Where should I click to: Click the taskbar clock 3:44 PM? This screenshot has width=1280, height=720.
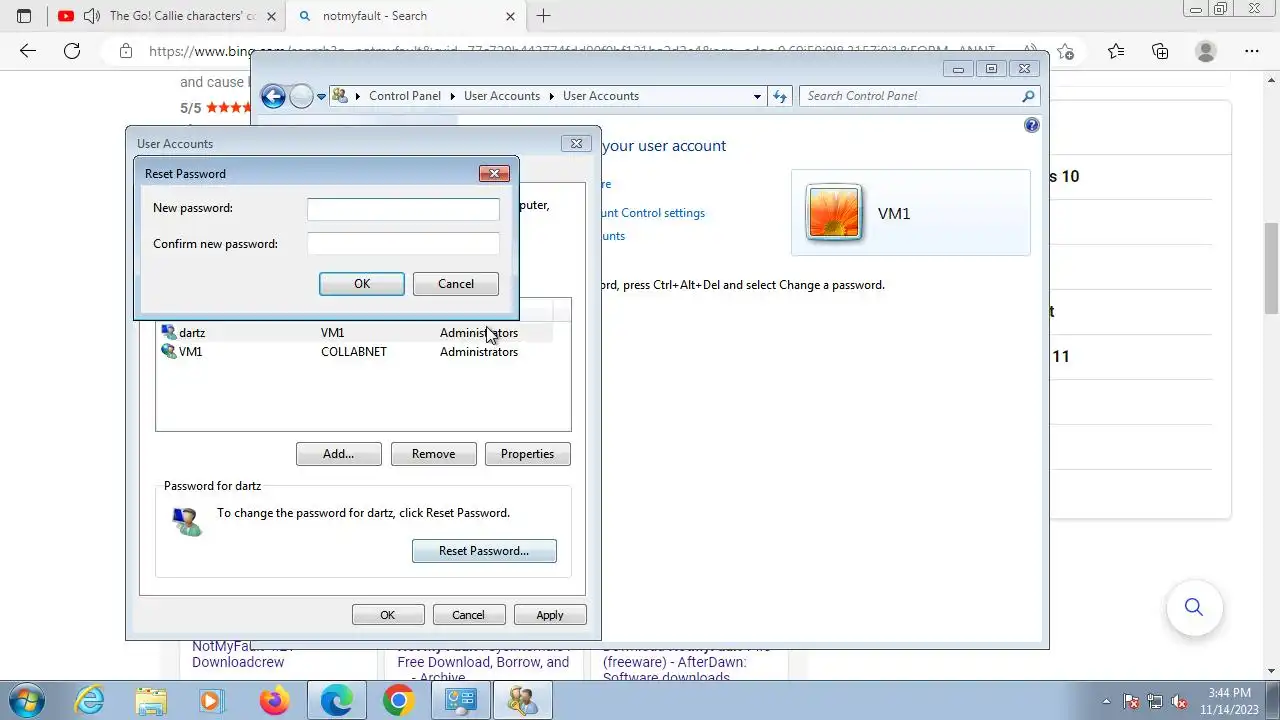1228,693
